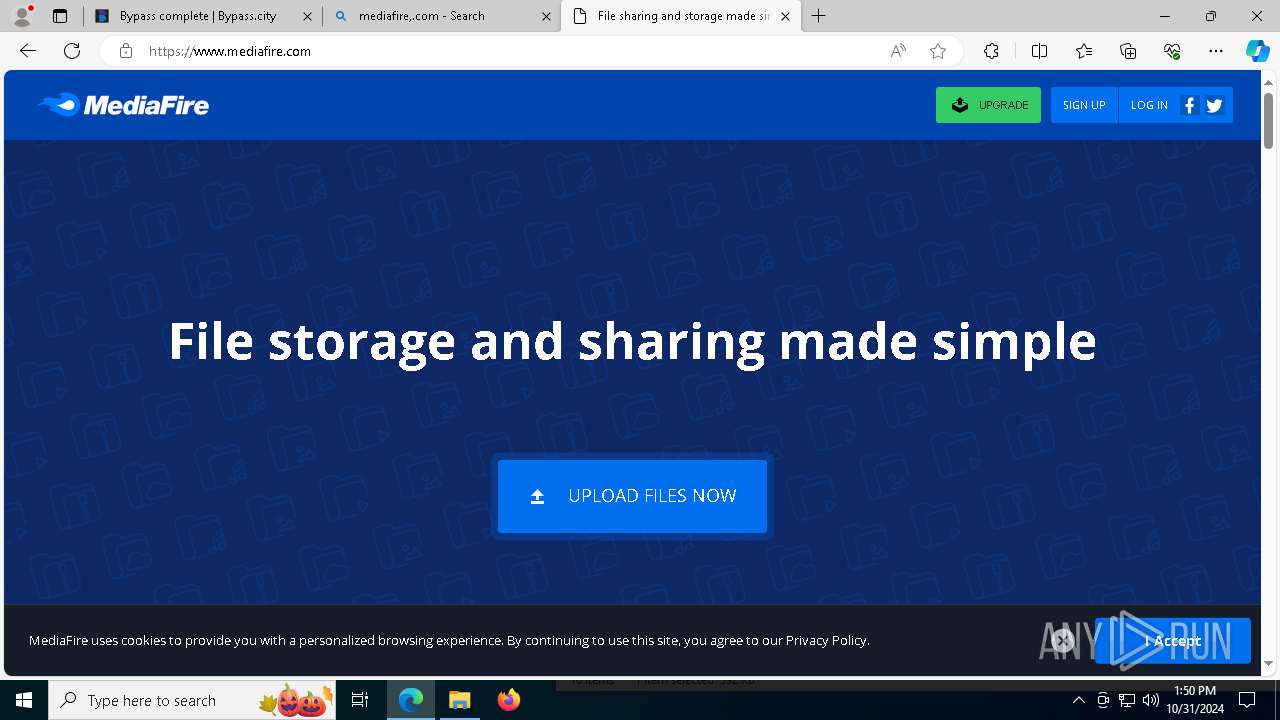1280x720 pixels.
Task: Click the UPGRADE button
Action: [x=988, y=105]
